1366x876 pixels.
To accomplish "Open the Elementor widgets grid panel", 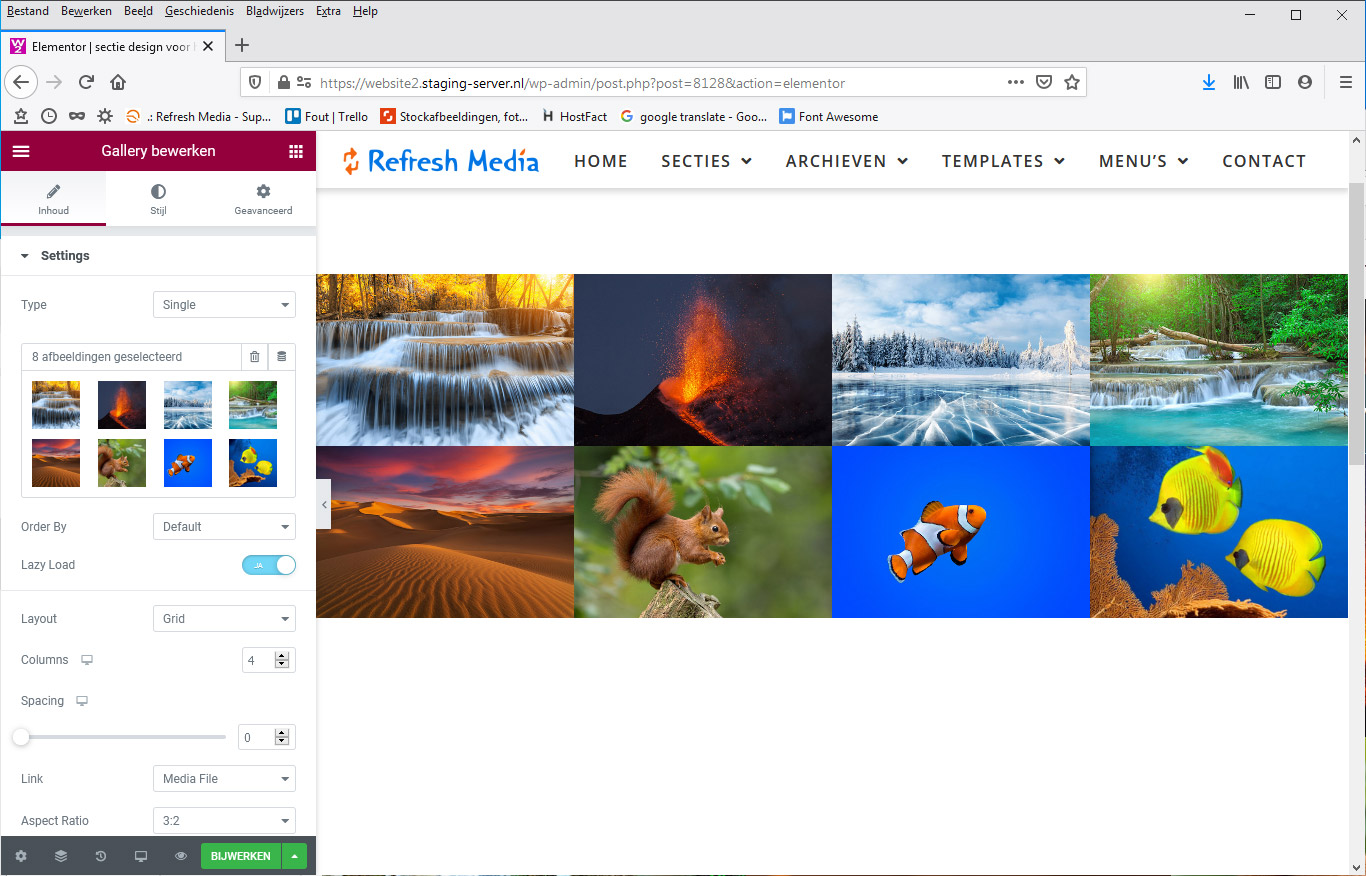I will 295,151.
